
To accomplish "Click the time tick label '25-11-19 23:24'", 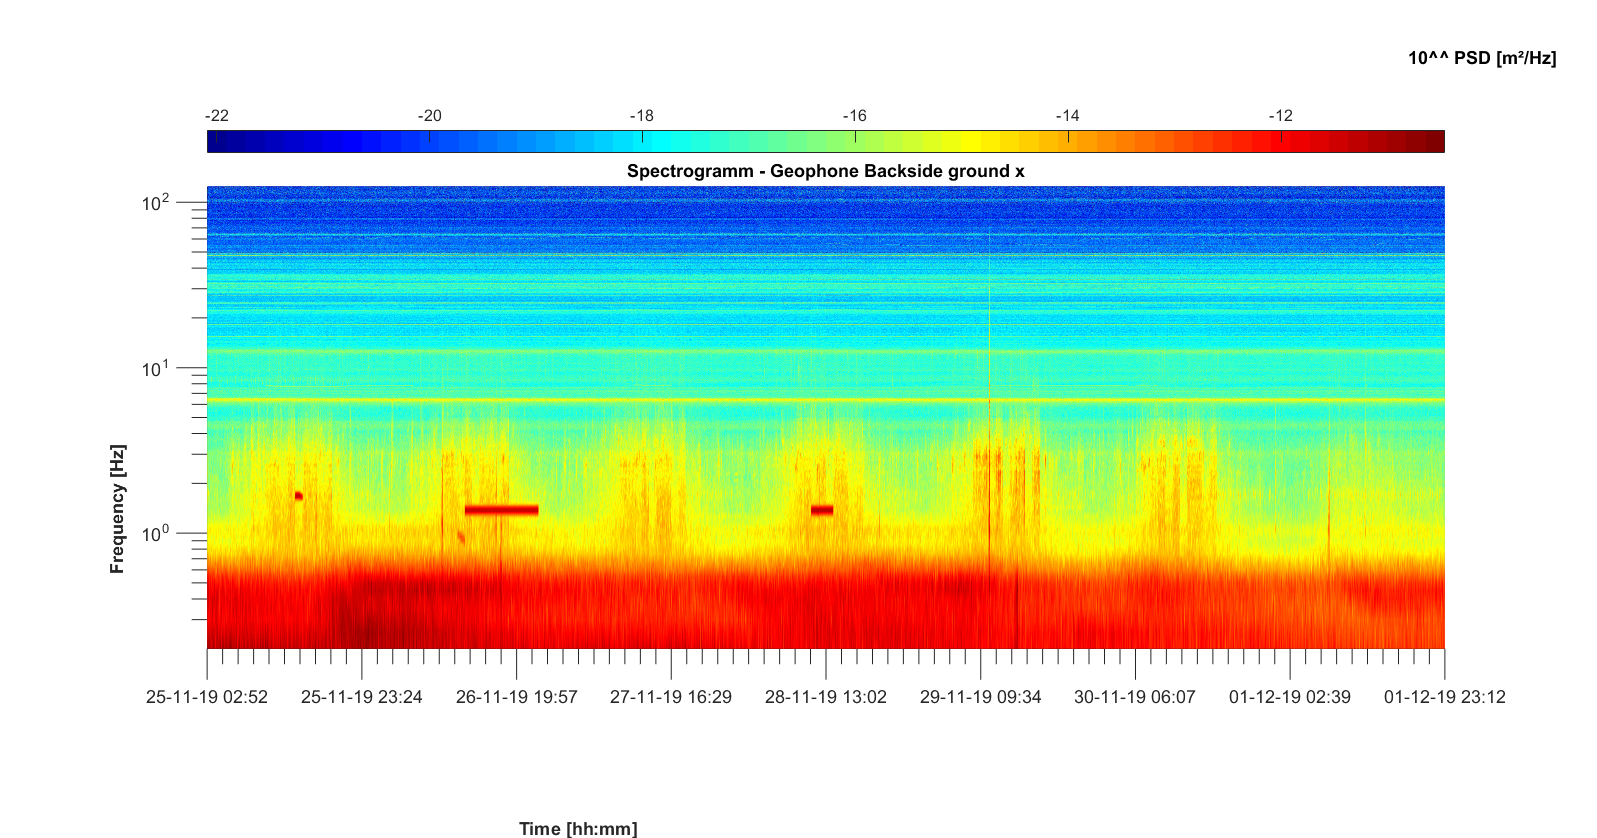I will point(362,697).
